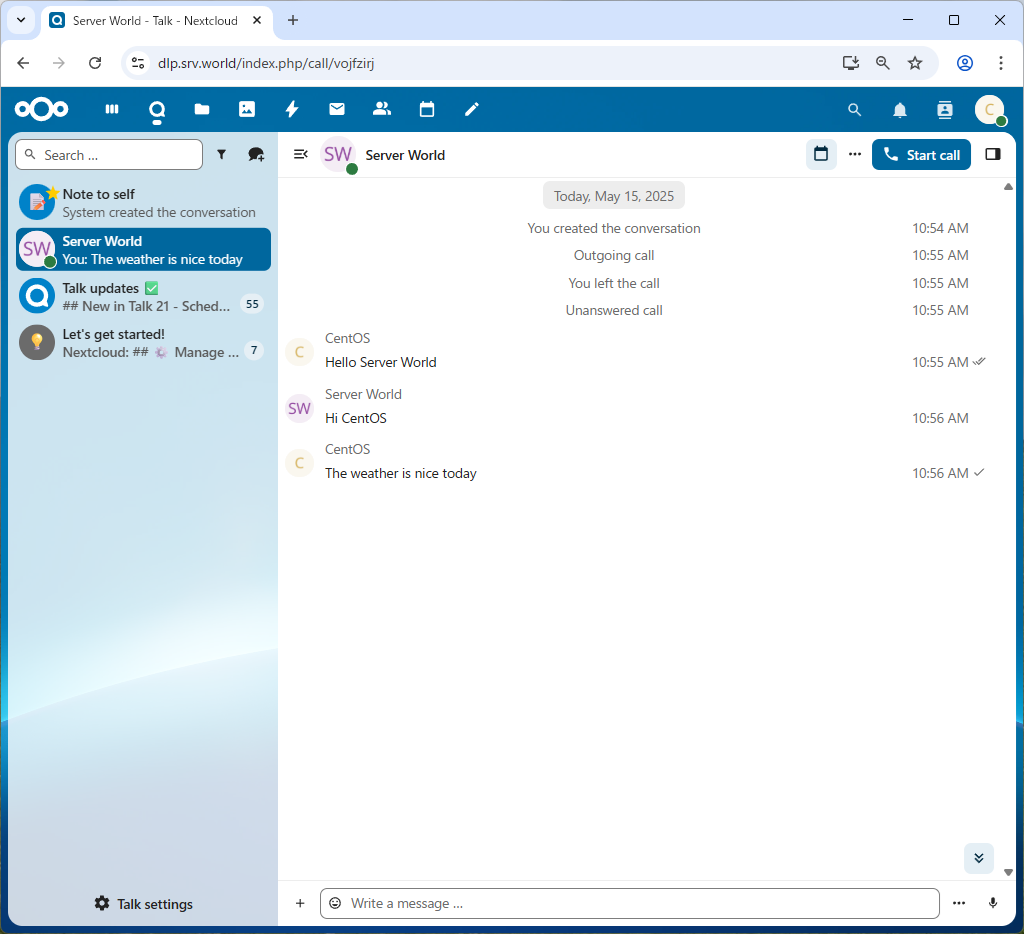The height and width of the screenshot is (934, 1024).
Task: Collapse the conversation list sidebar
Action: point(300,154)
